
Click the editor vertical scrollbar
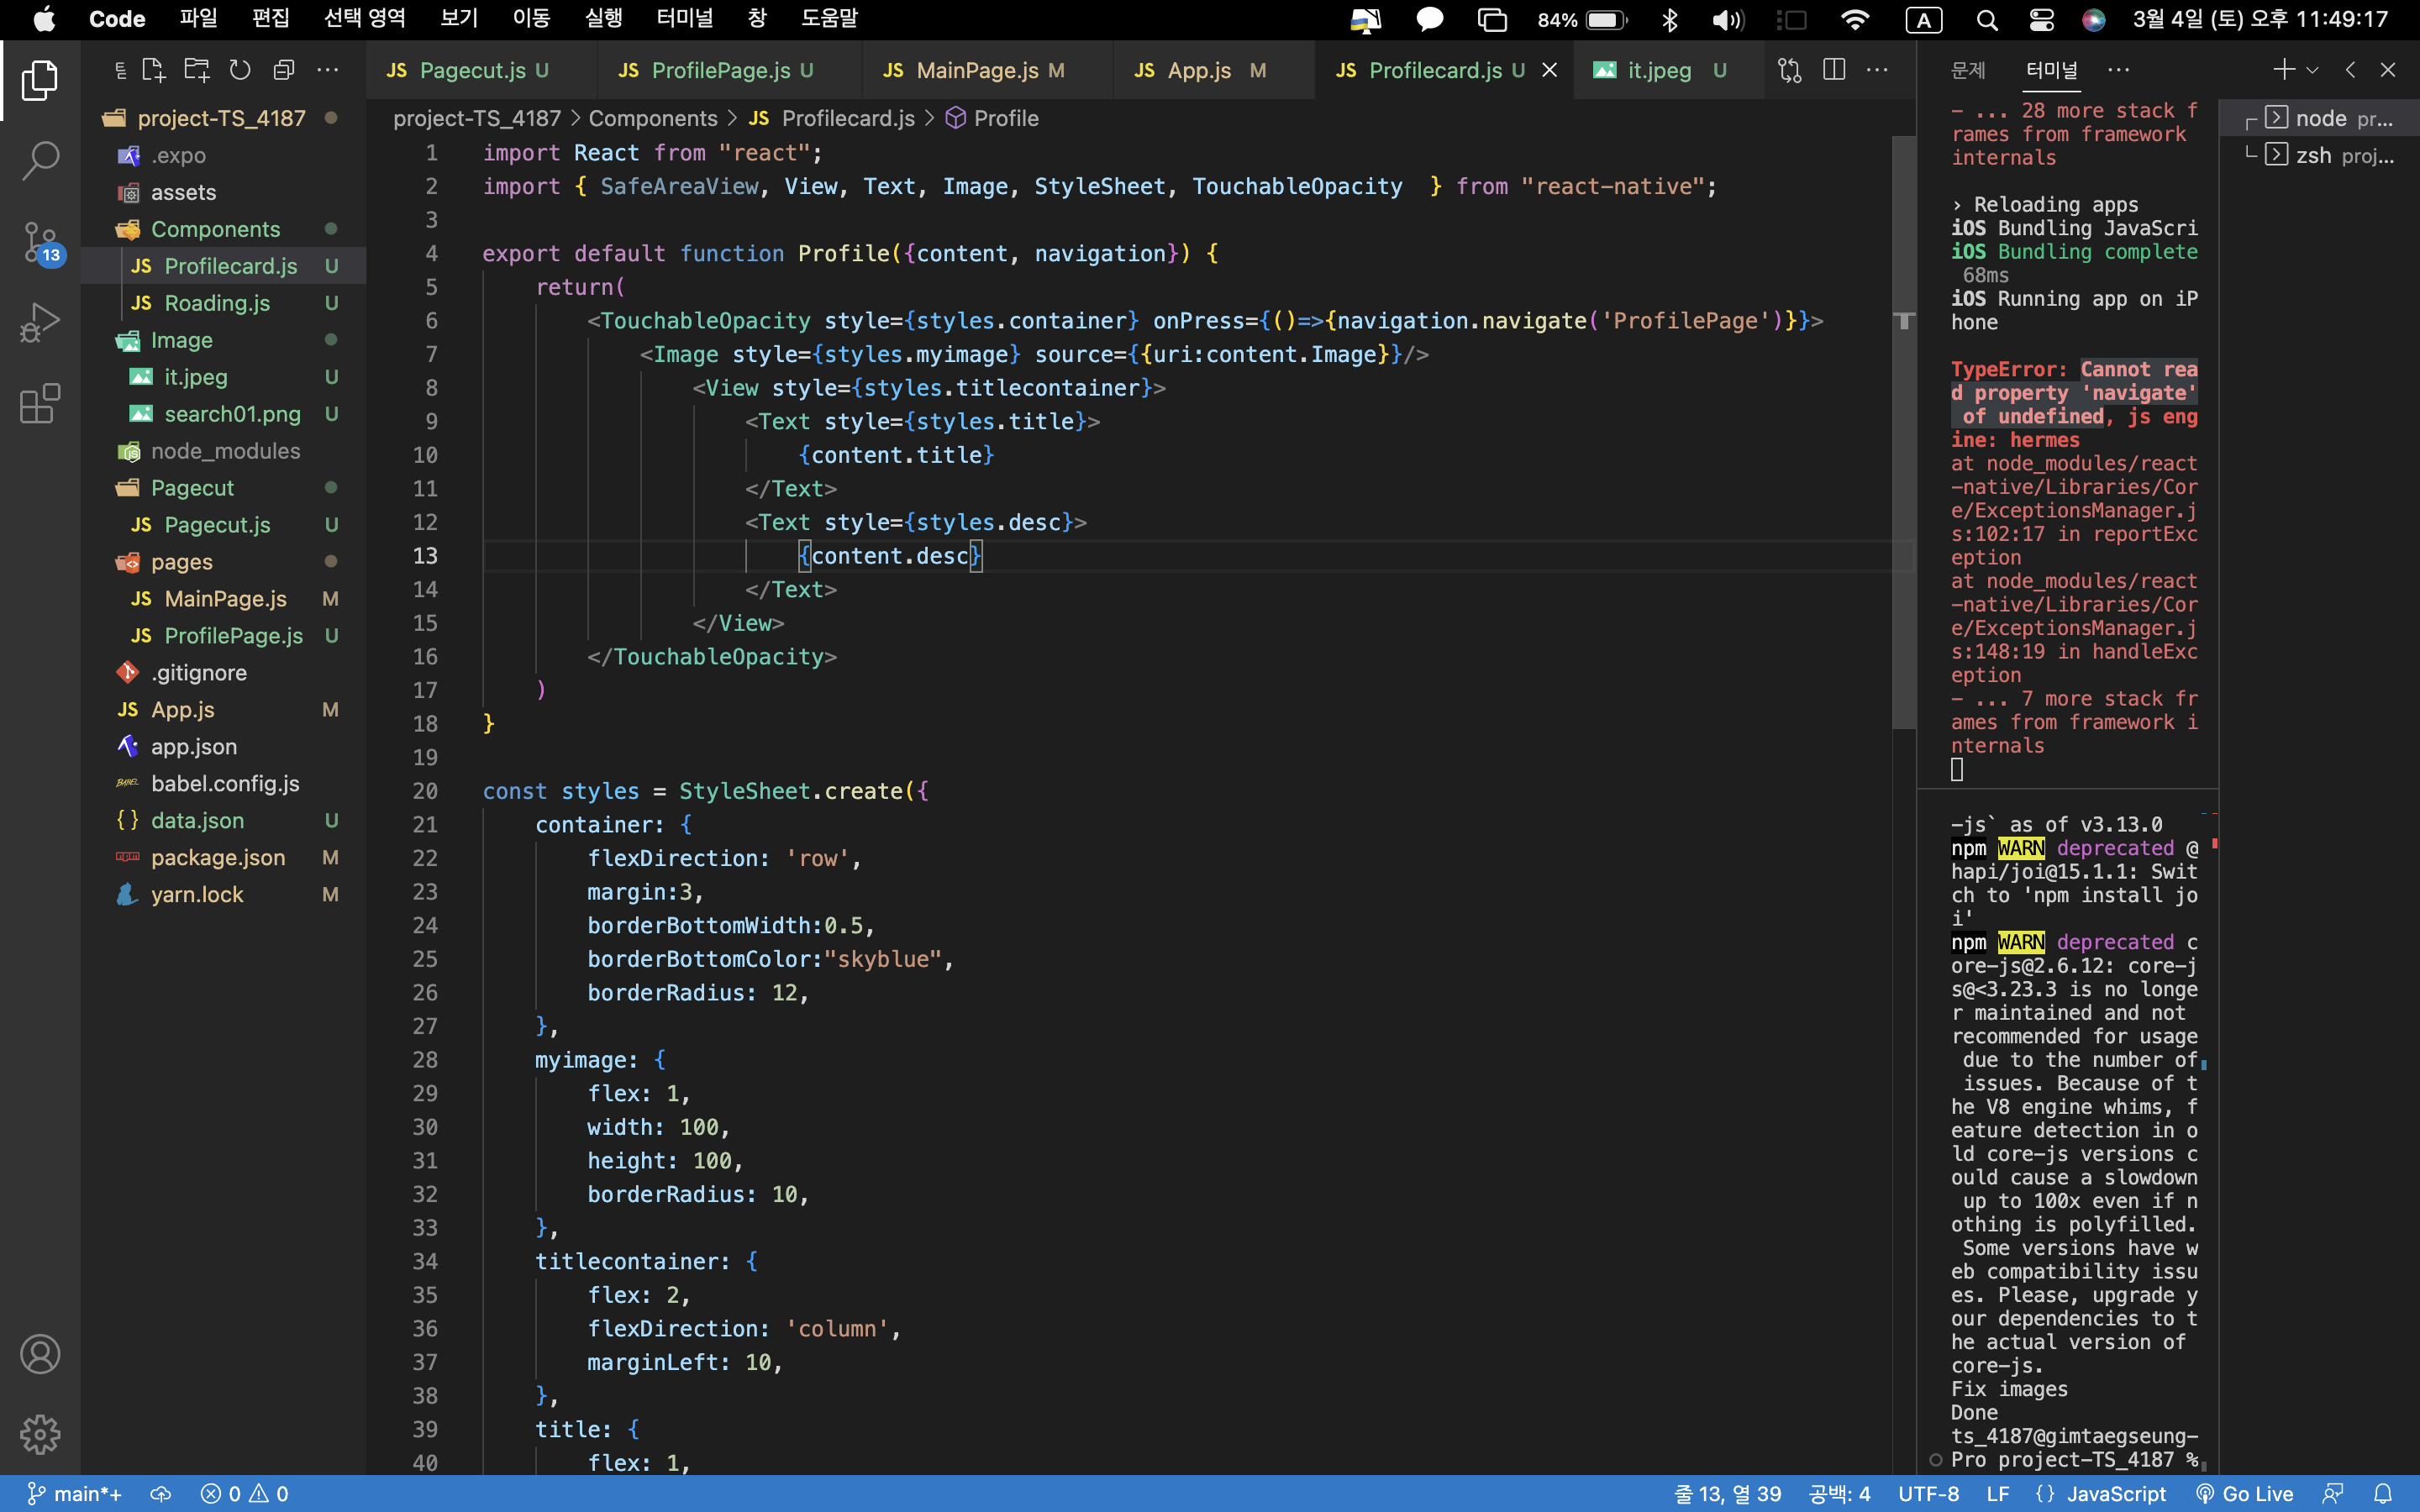point(1904,430)
